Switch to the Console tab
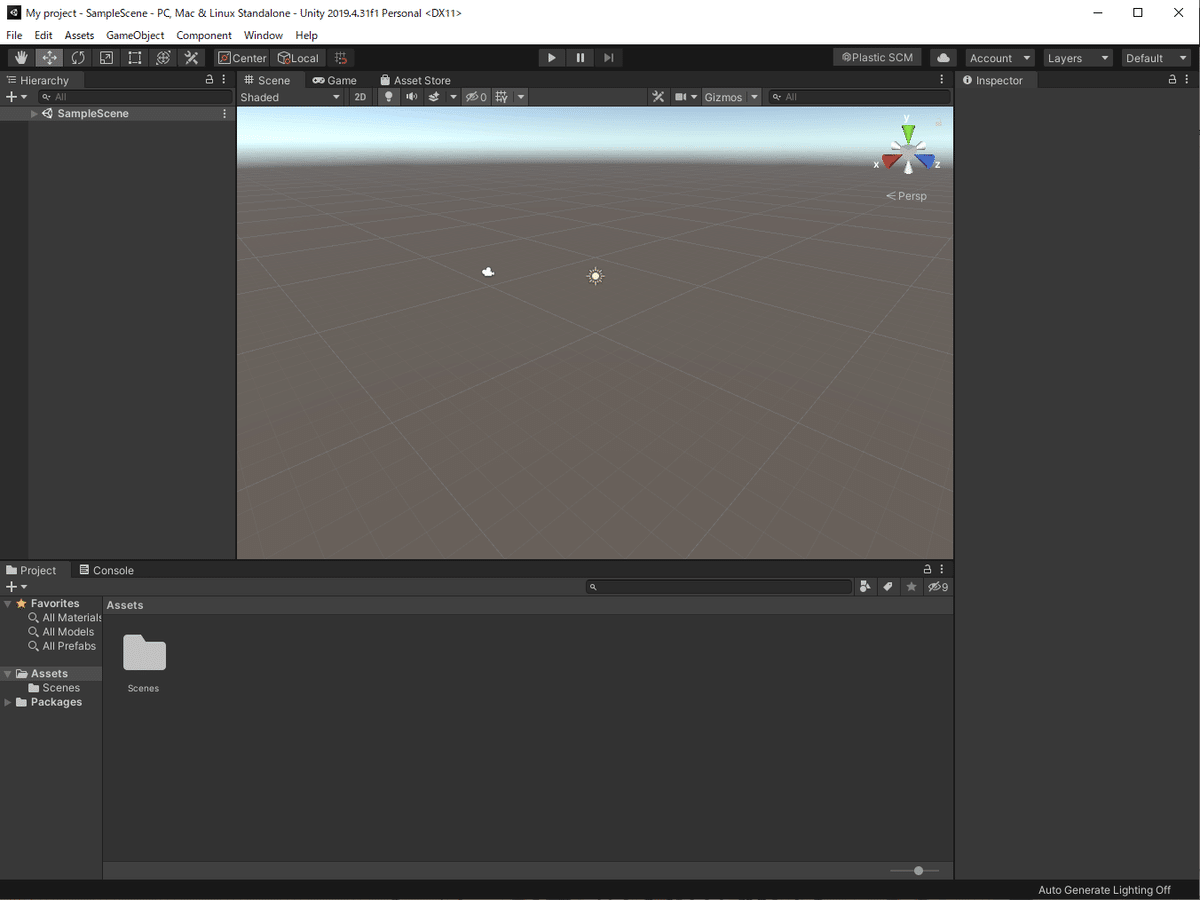Image resolution: width=1200 pixels, height=900 pixels. pyautogui.click(x=106, y=570)
